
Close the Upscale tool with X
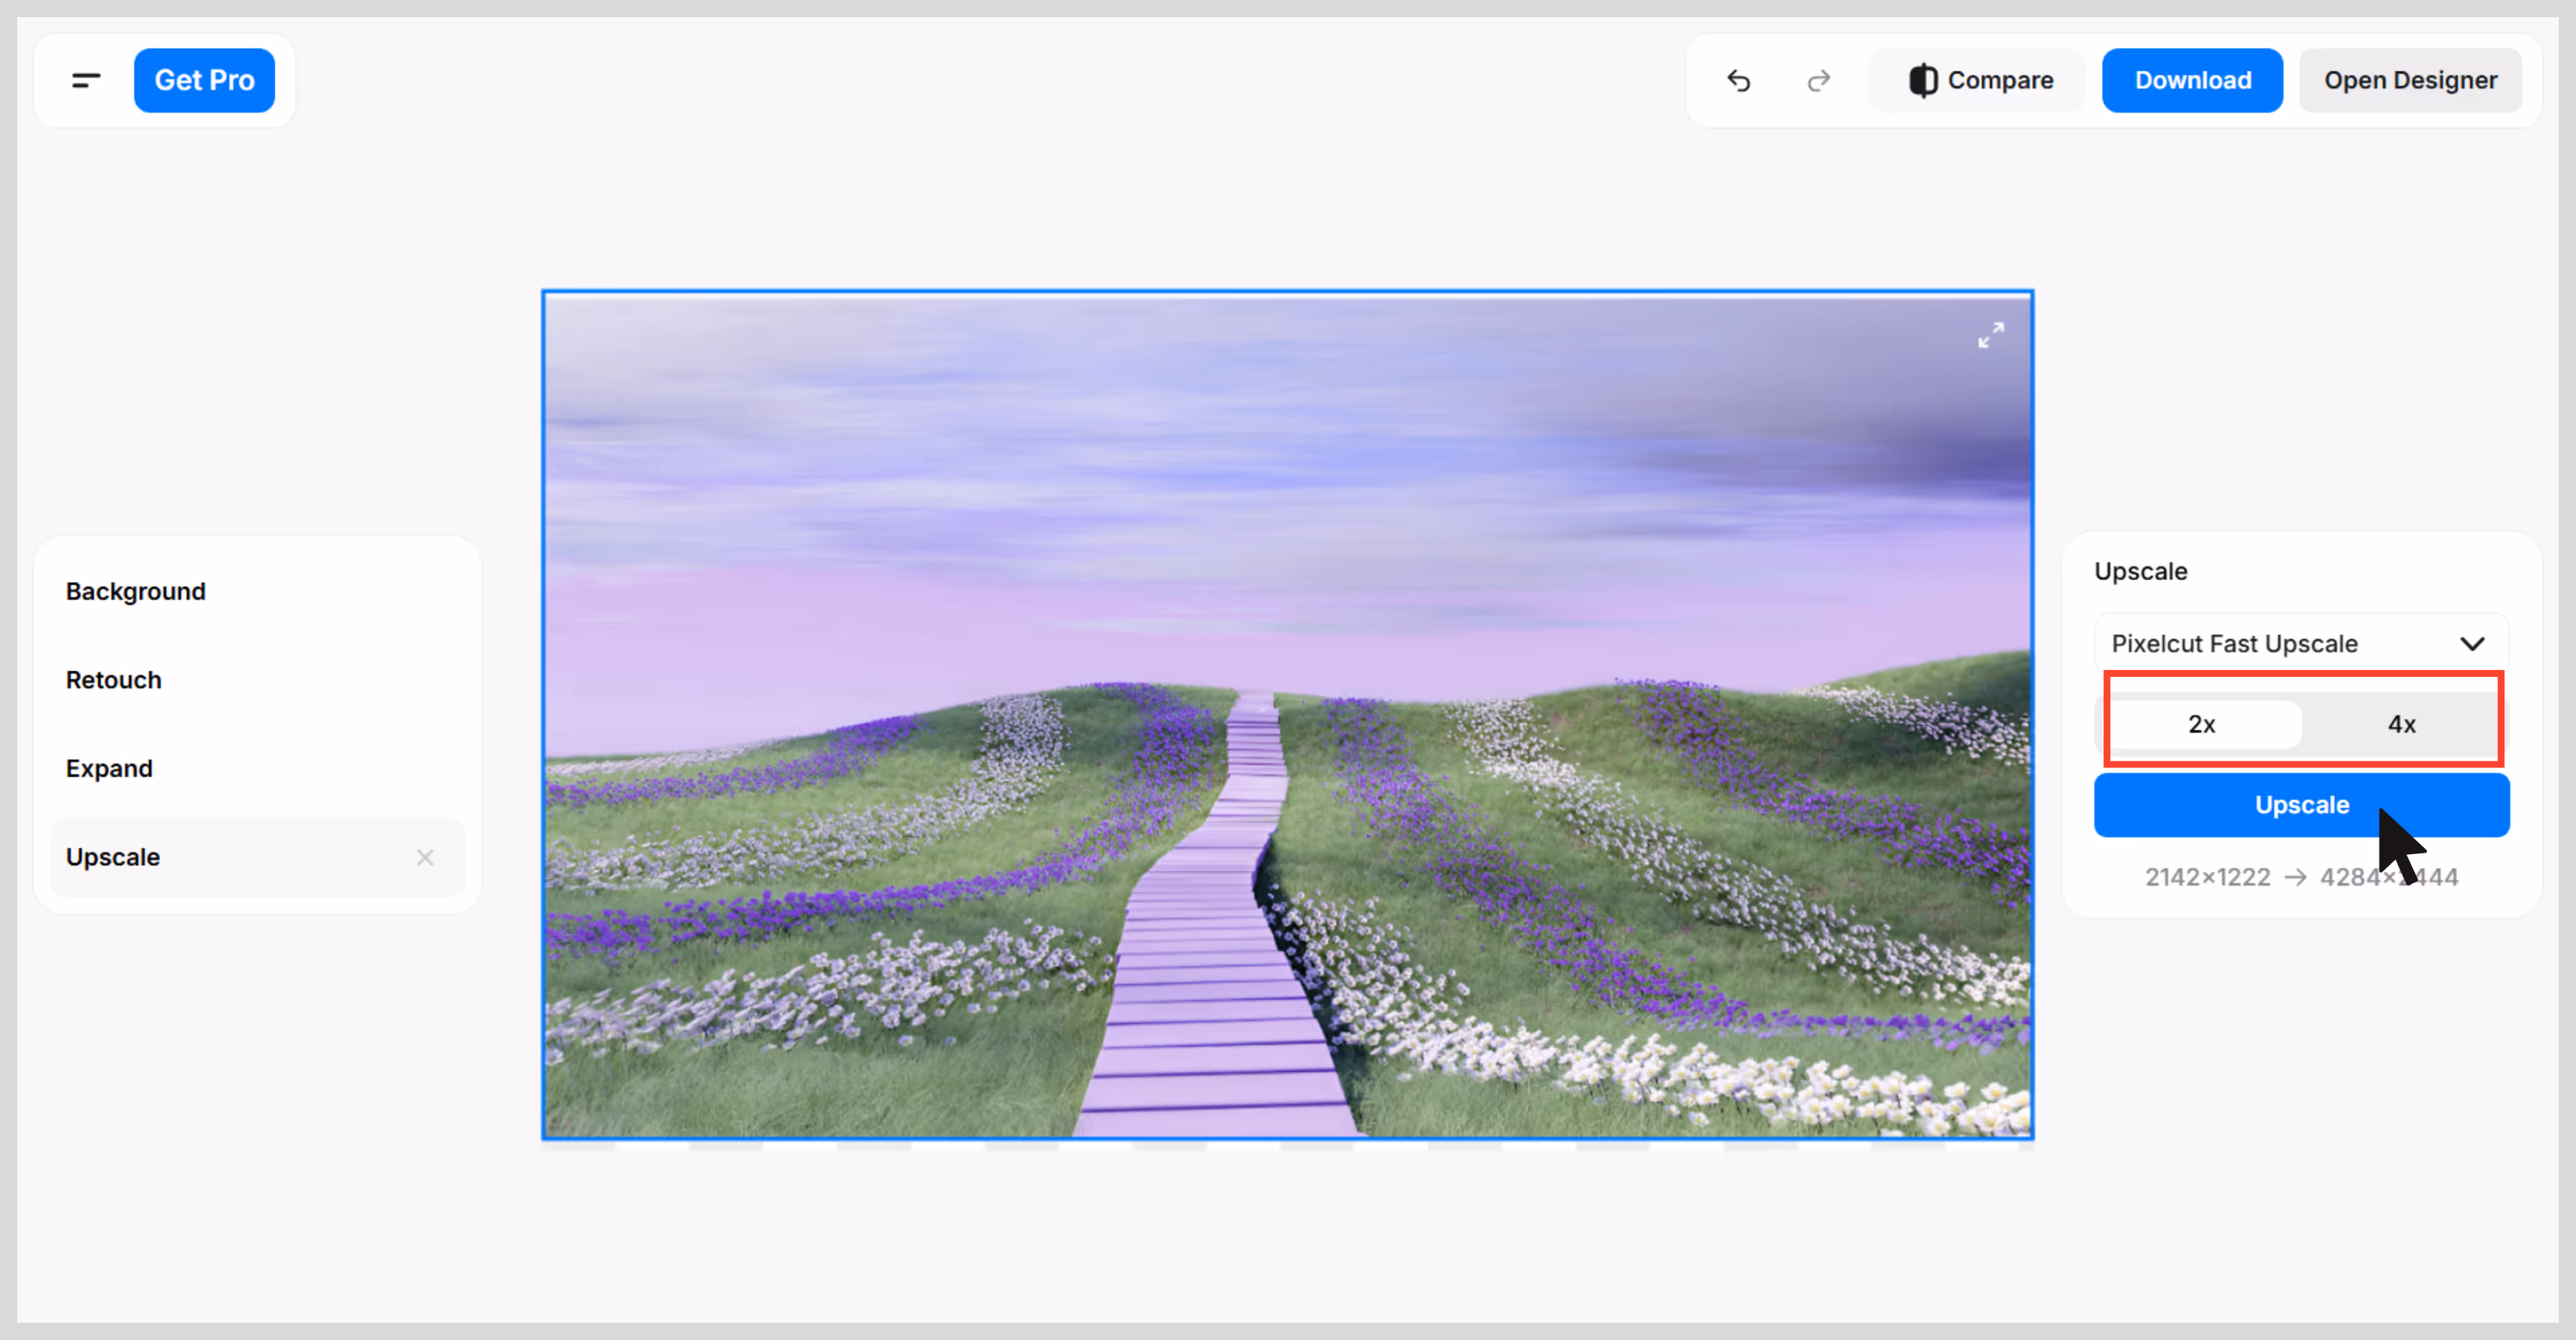coord(425,857)
